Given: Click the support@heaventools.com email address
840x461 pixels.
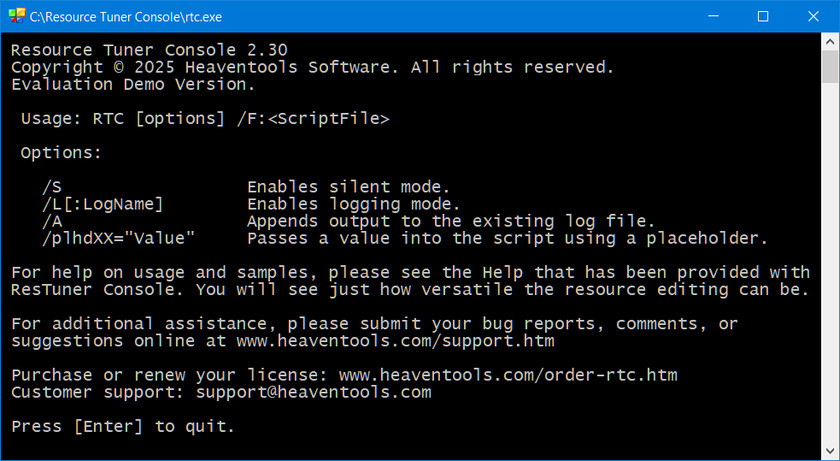Looking at the screenshot, I should tap(313, 392).
